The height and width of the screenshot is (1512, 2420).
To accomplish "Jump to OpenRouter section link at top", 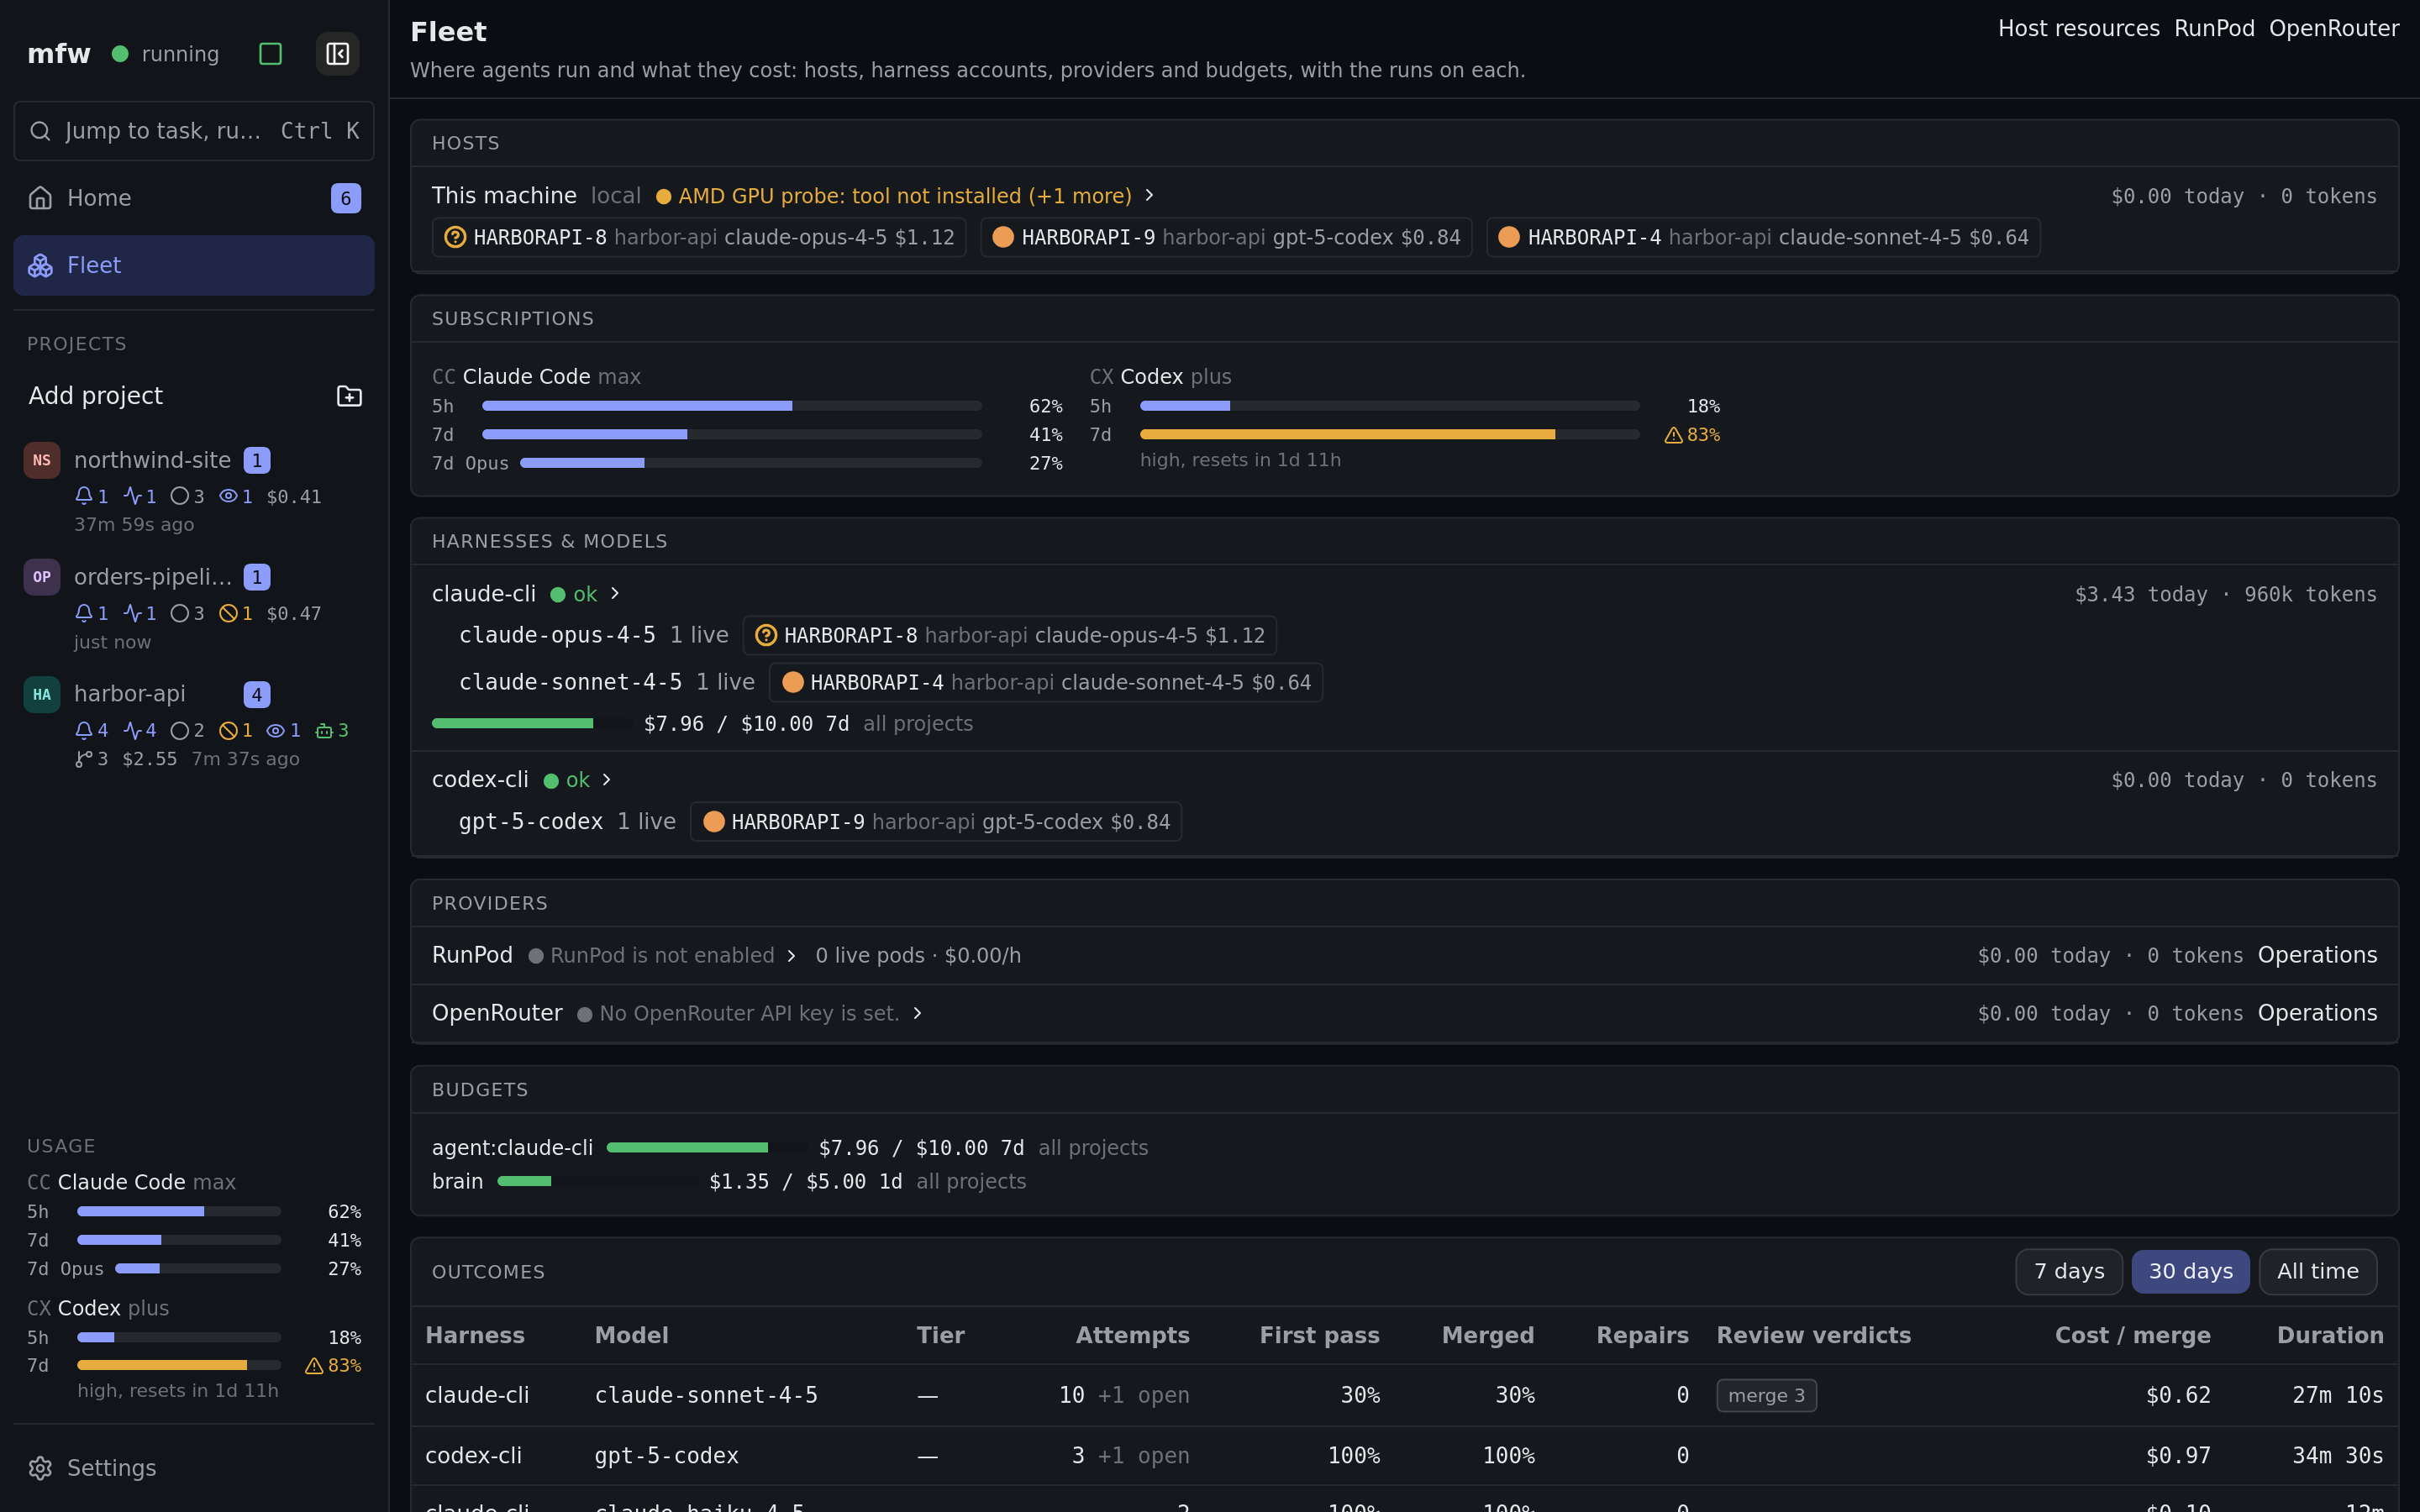I will pos(2333,29).
